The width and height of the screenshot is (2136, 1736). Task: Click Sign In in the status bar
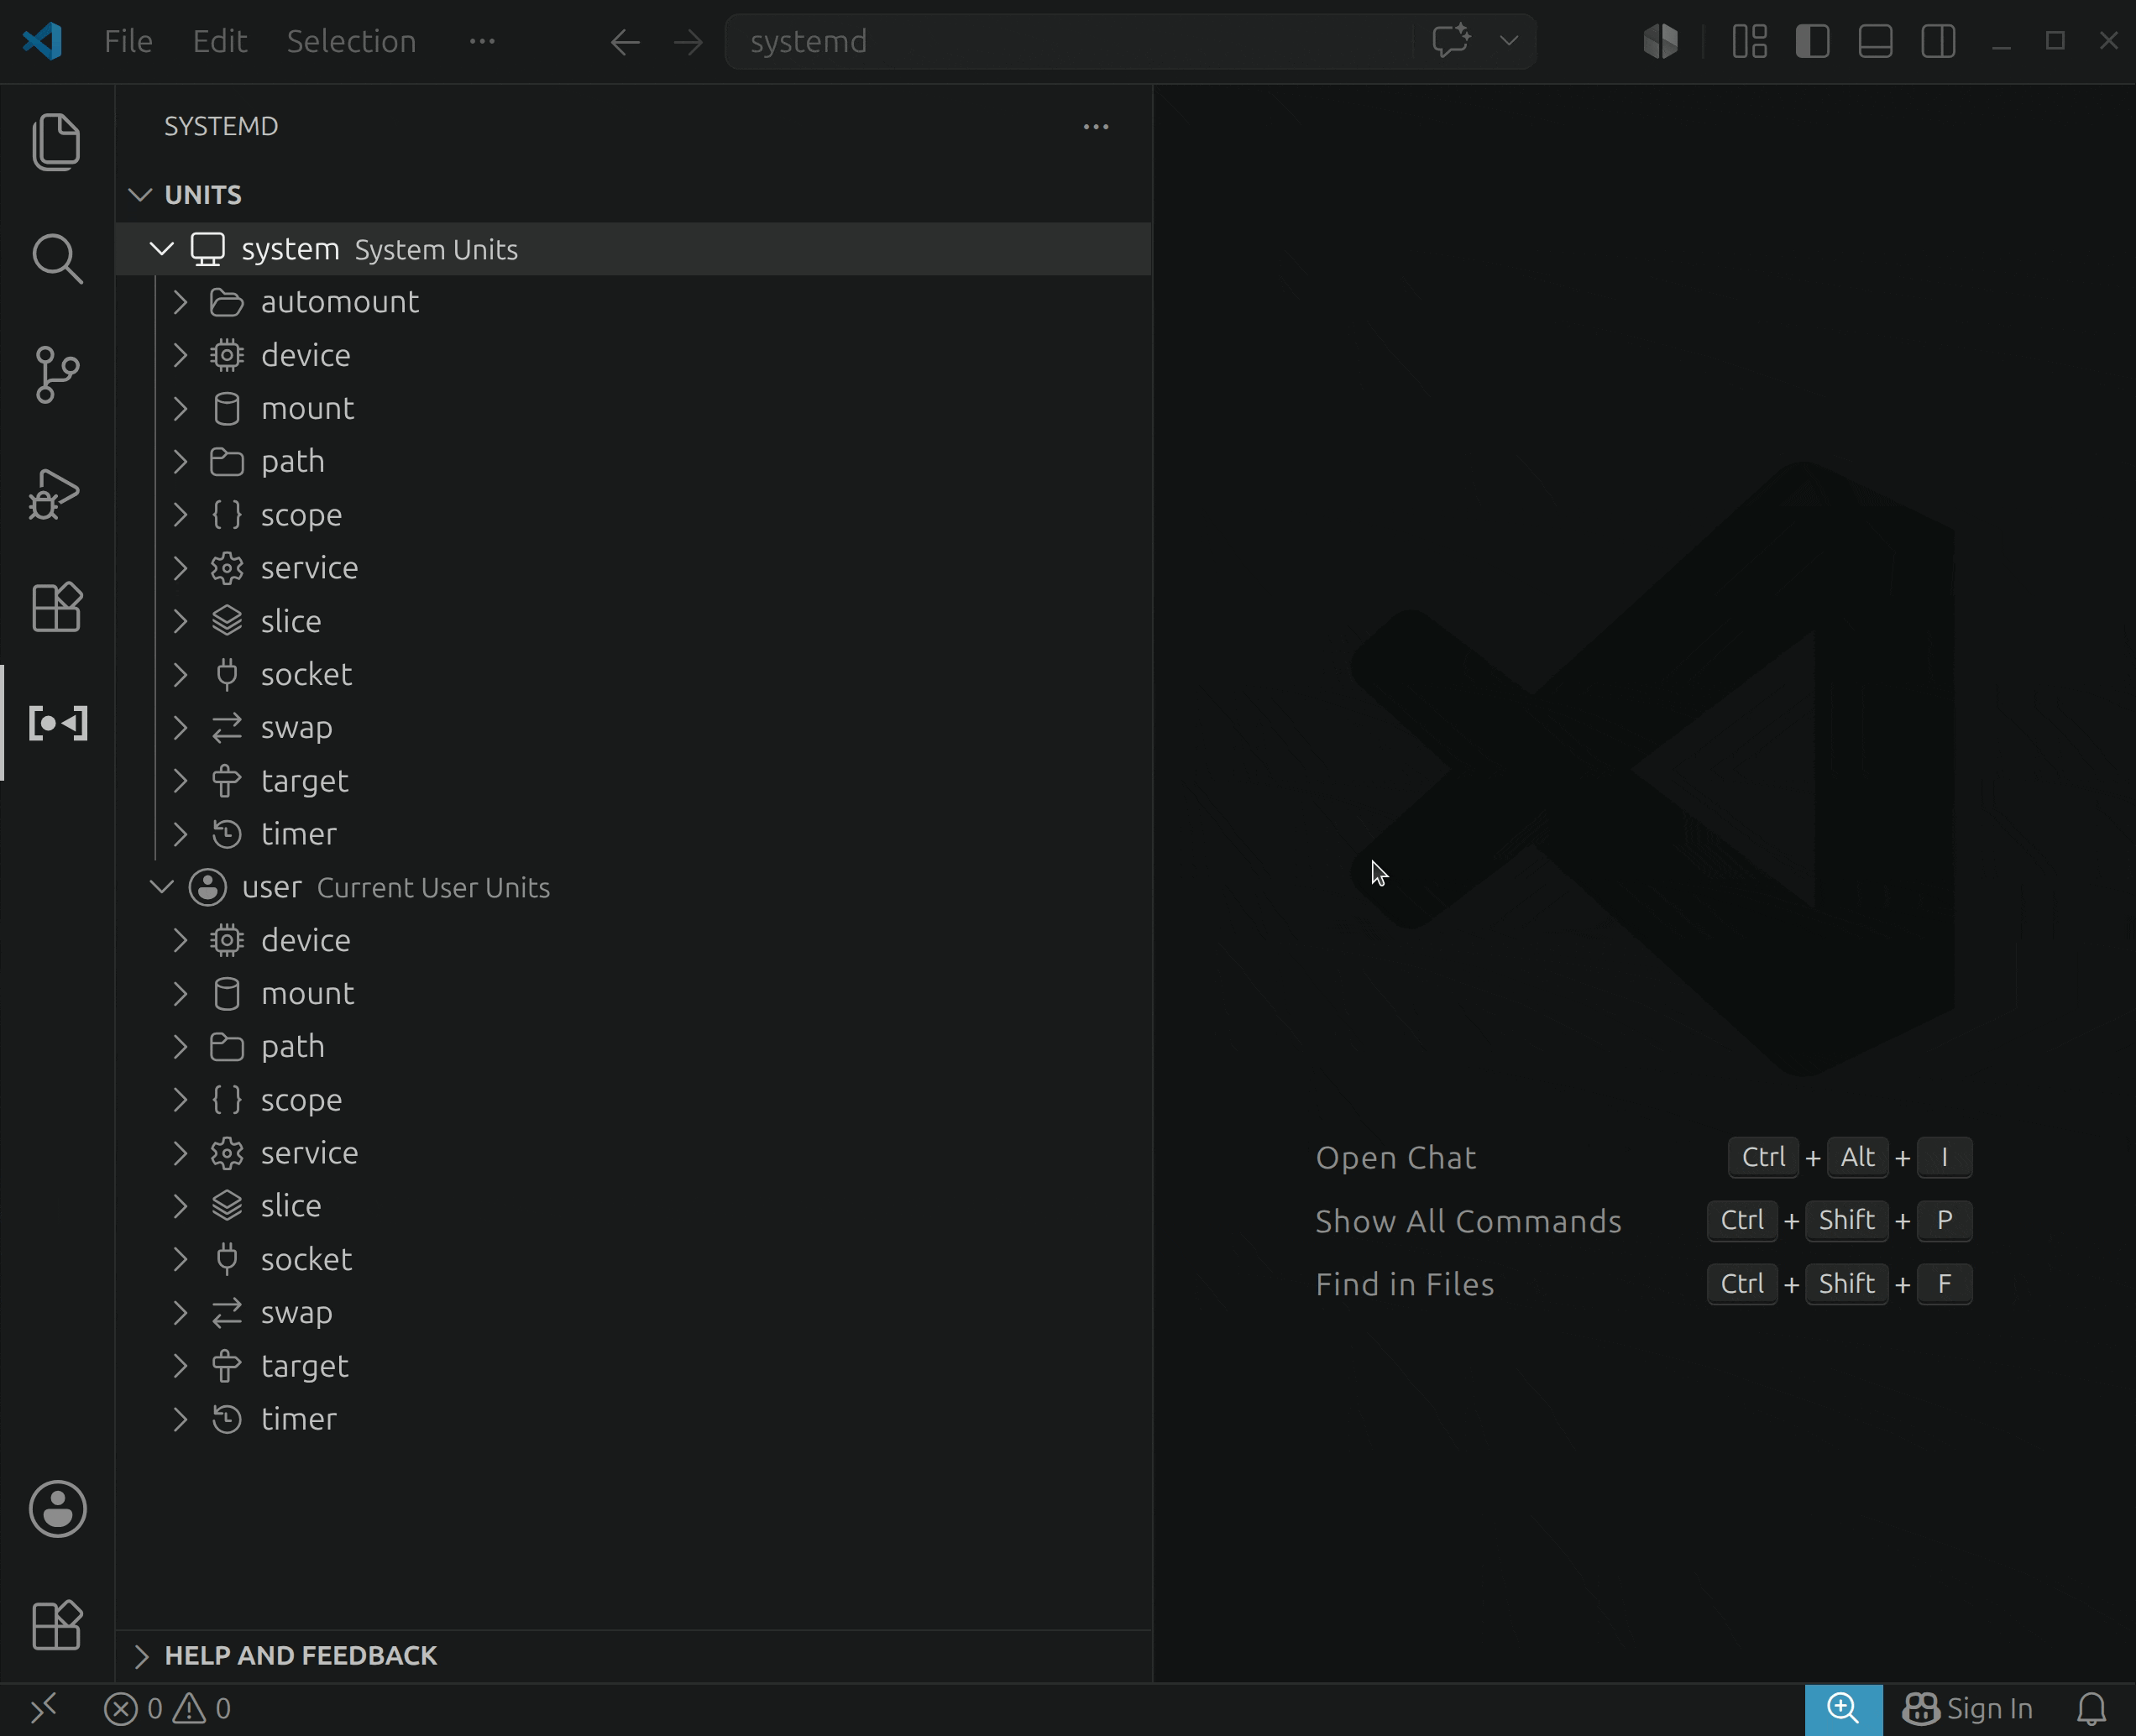tap(1967, 1709)
